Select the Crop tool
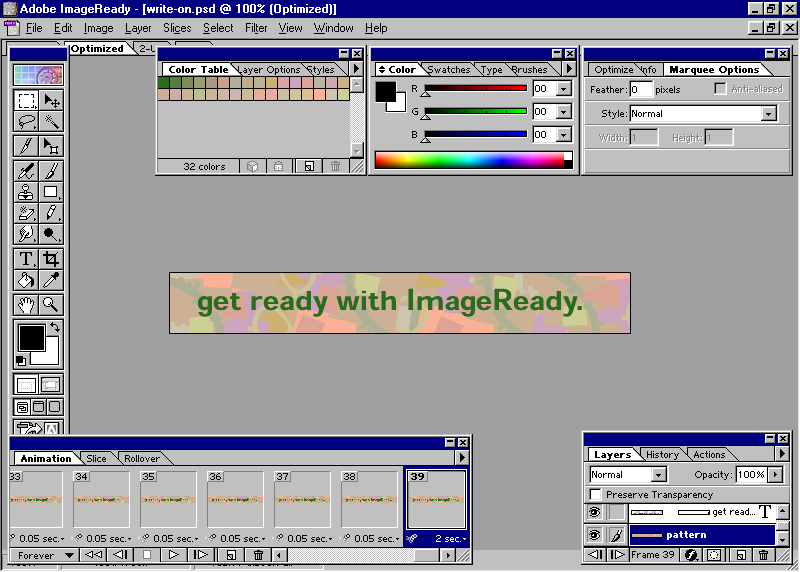Image resolution: width=800 pixels, height=572 pixels. pyautogui.click(x=51, y=259)
